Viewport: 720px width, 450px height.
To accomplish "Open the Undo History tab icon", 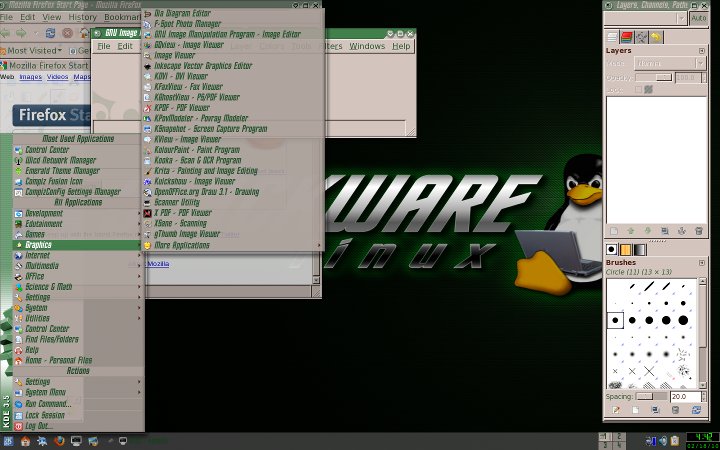I will [x=656, y=37].
